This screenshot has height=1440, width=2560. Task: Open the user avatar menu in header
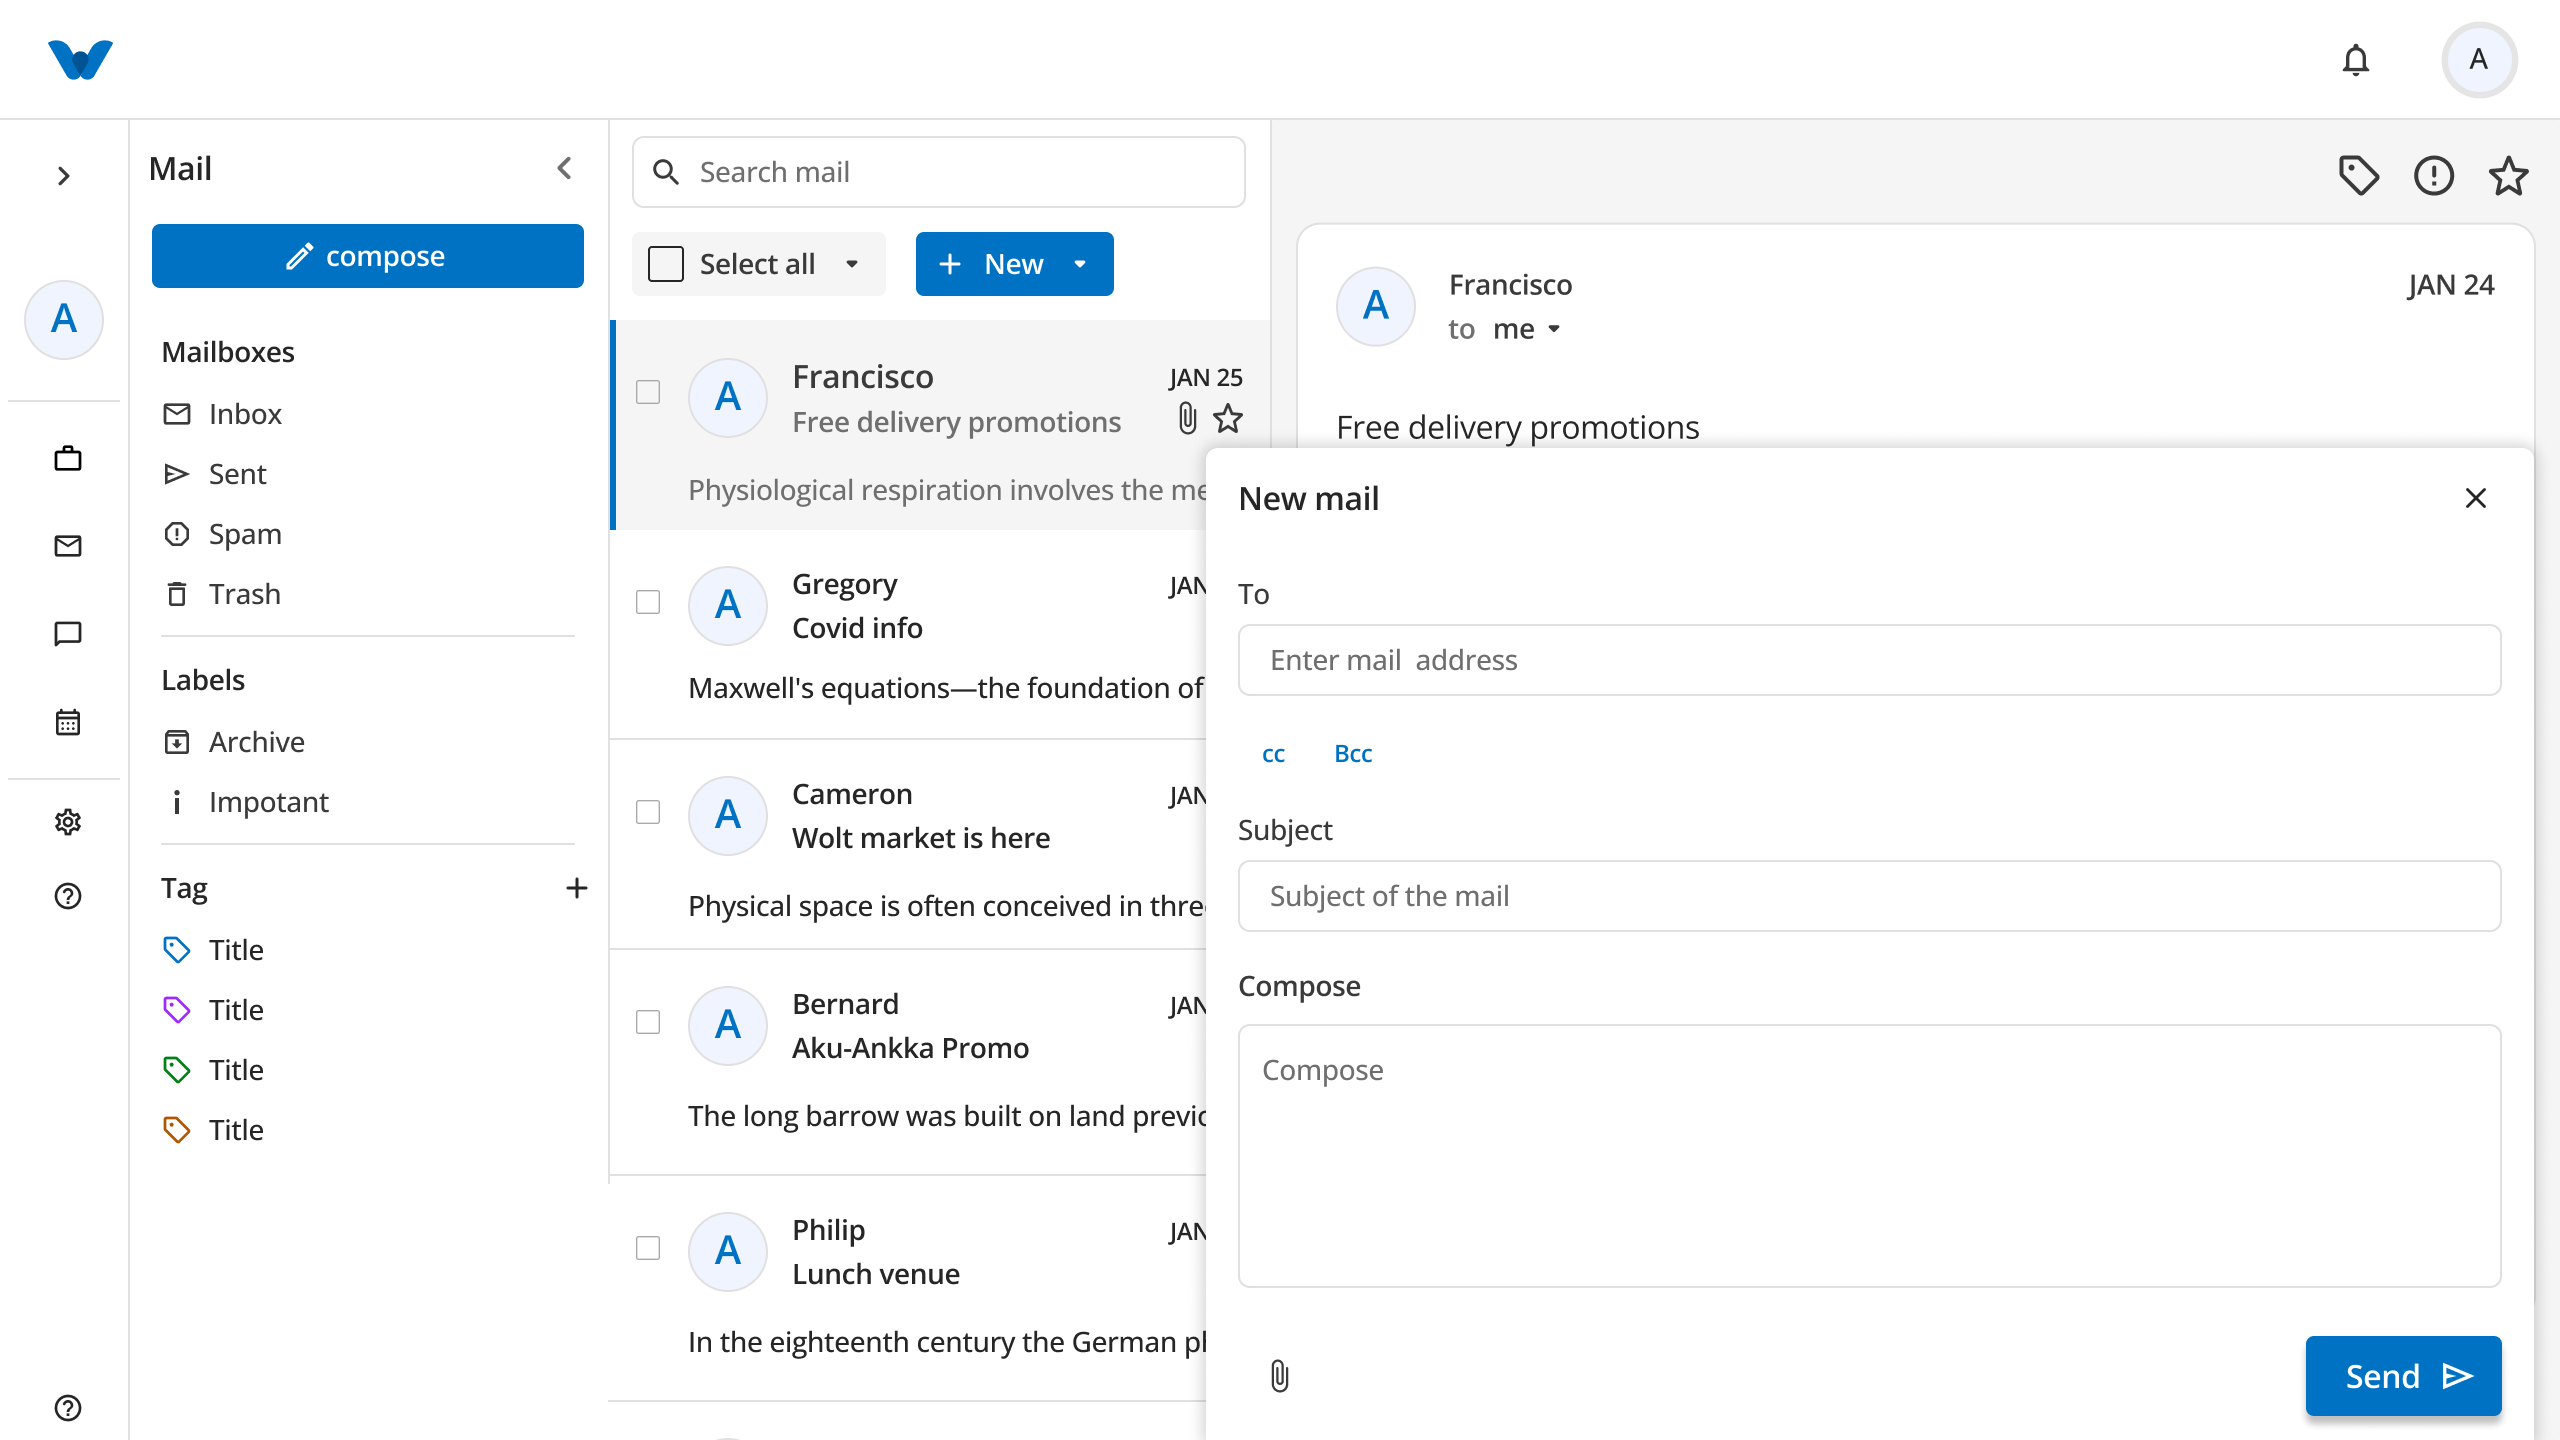(2479, 60)
